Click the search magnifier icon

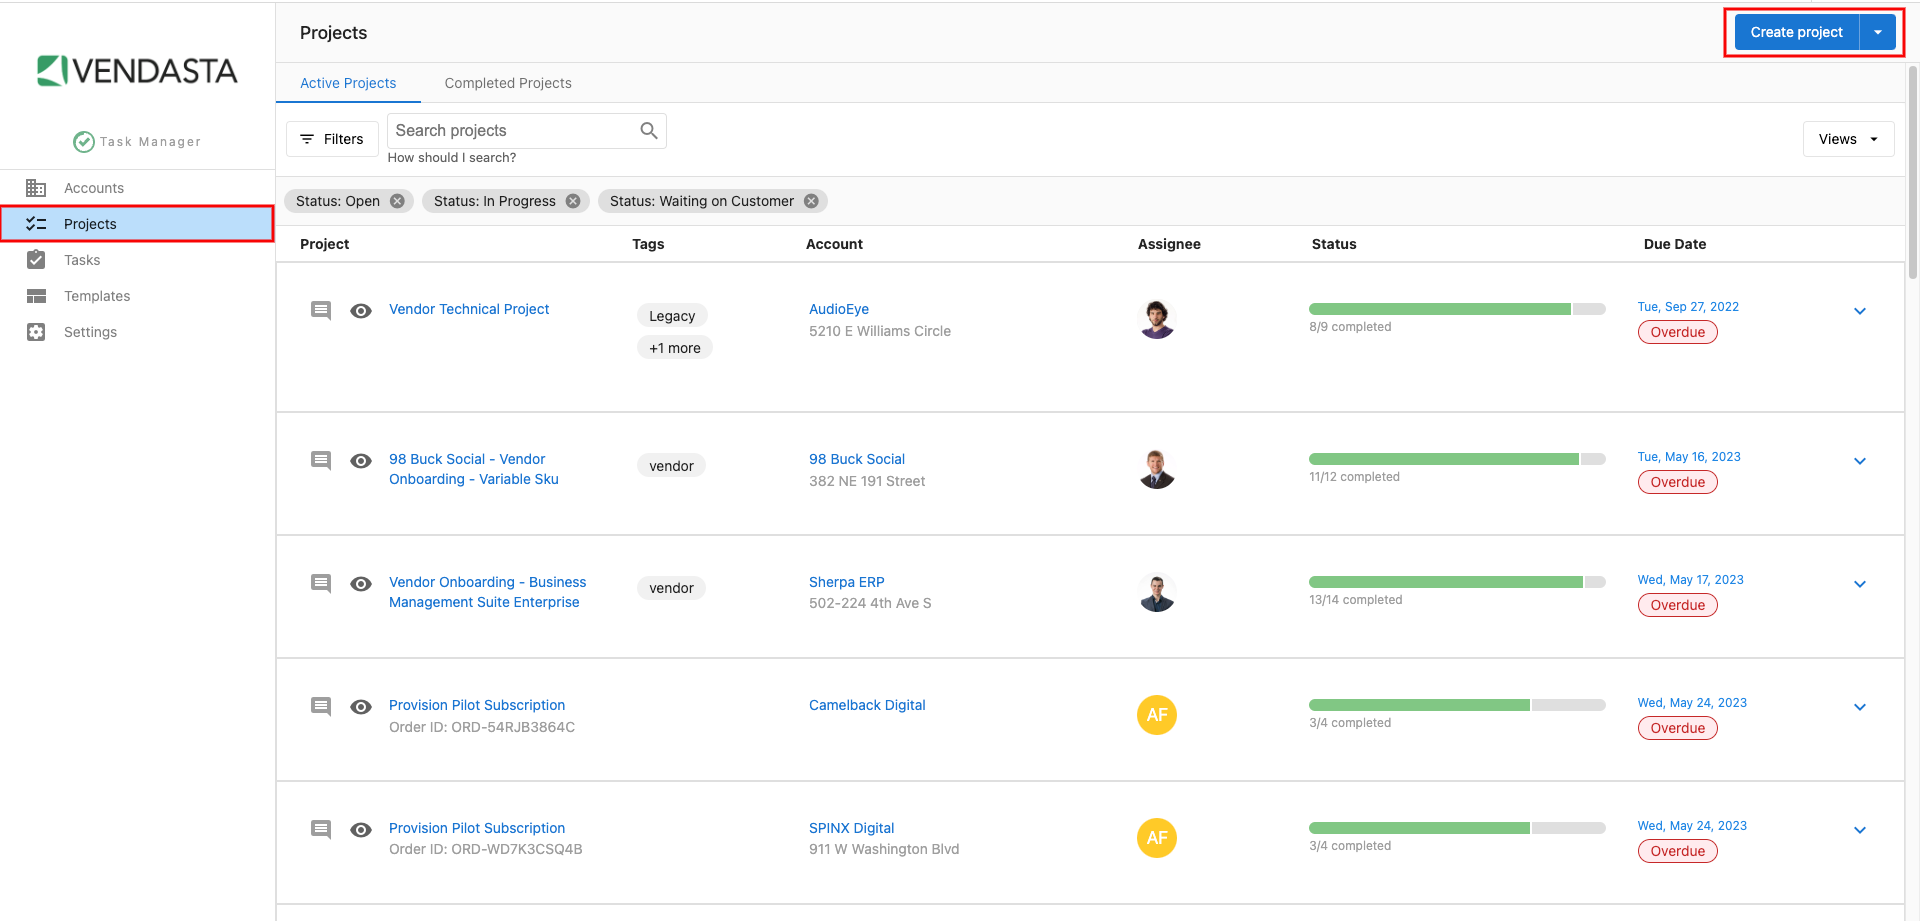click(x=649, y=130)
